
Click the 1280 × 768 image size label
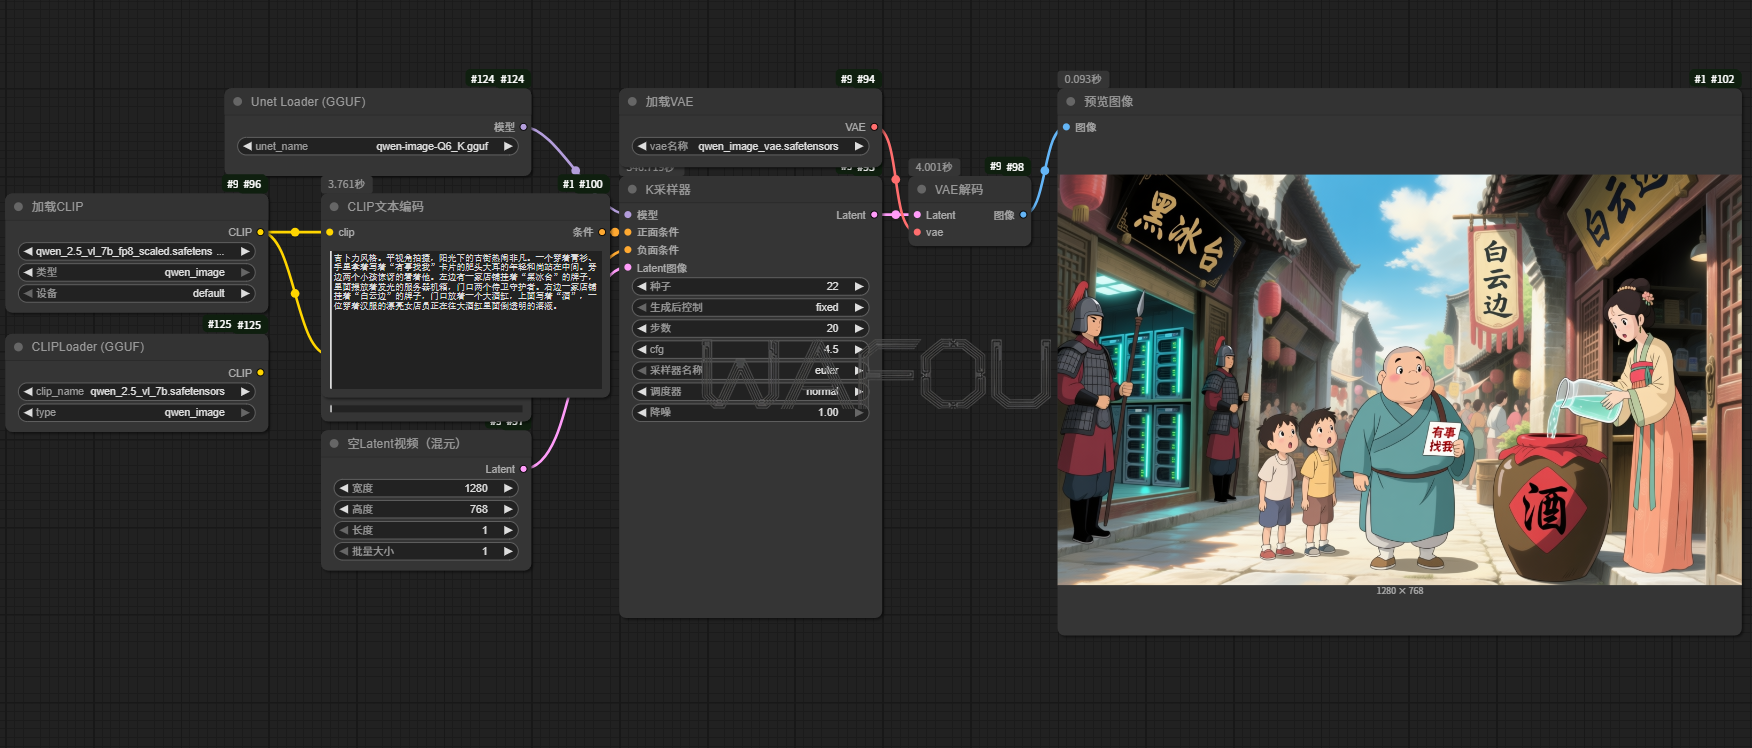(1399, 591)
